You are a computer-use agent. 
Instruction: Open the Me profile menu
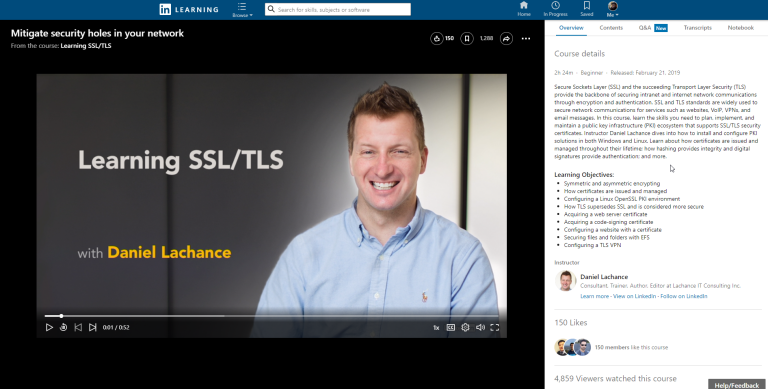click(612, 9)
